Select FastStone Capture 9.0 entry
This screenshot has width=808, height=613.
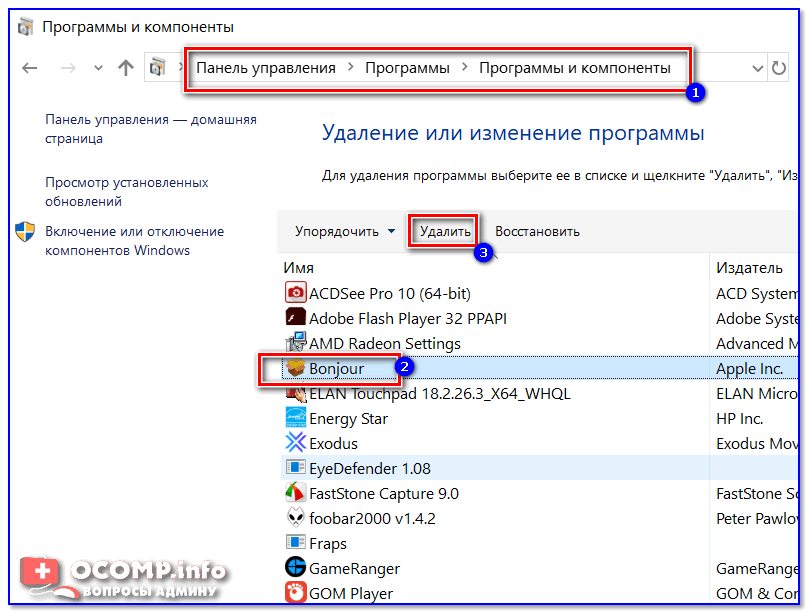(383, 493)
